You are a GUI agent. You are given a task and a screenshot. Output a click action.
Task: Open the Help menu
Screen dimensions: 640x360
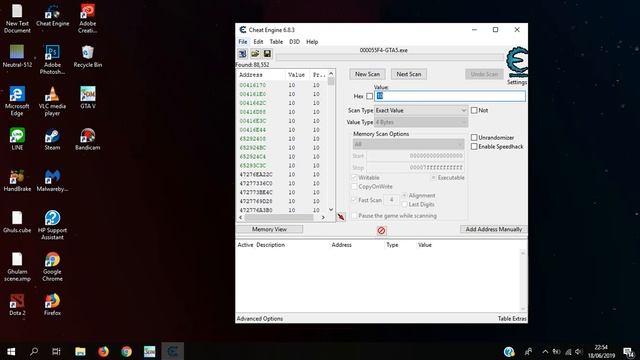pyautogui.click(x=312, y=42)
